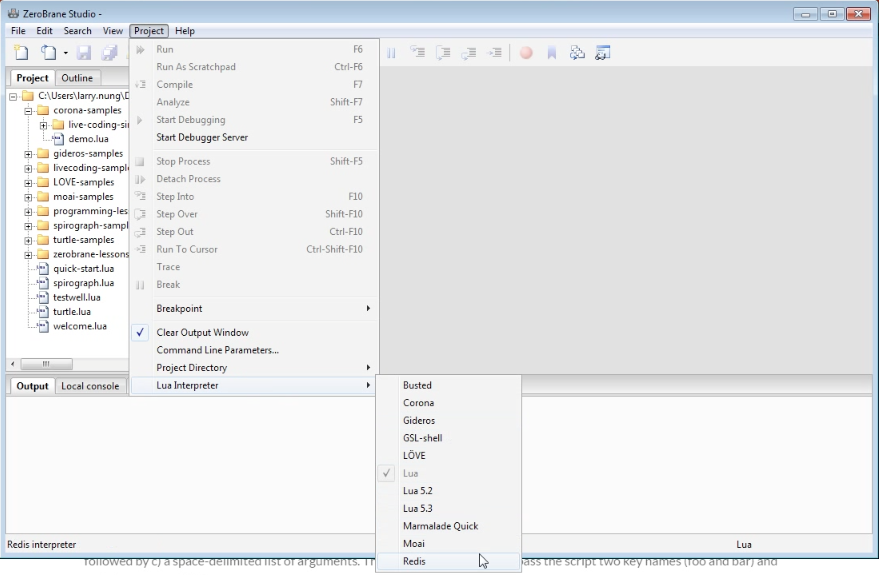Open the recent files dropdown arrow

coord(66,53)
